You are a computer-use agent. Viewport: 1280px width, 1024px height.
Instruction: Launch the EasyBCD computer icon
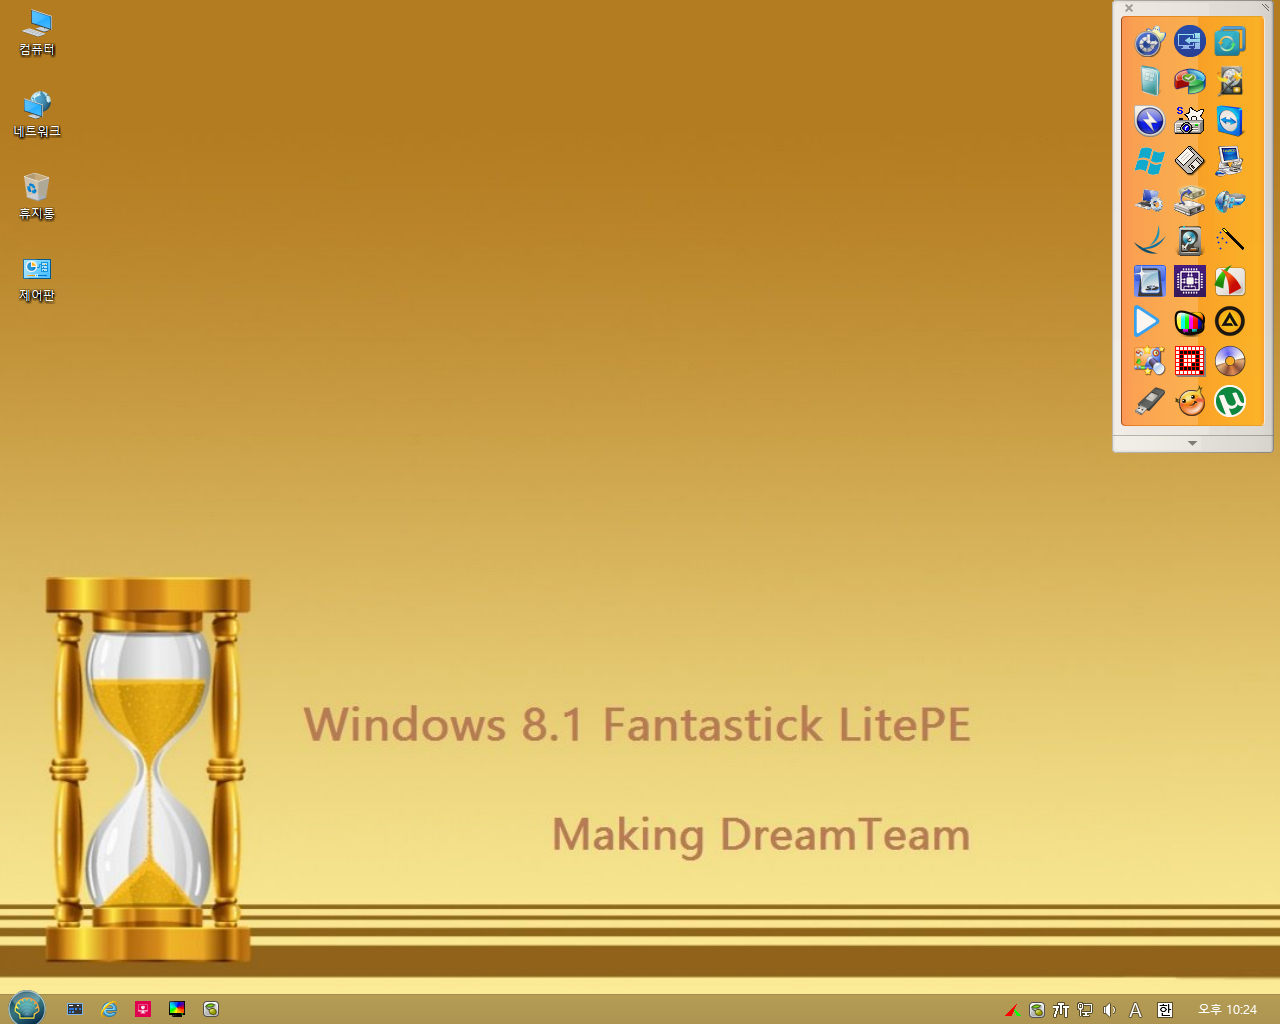point(1229,161)
